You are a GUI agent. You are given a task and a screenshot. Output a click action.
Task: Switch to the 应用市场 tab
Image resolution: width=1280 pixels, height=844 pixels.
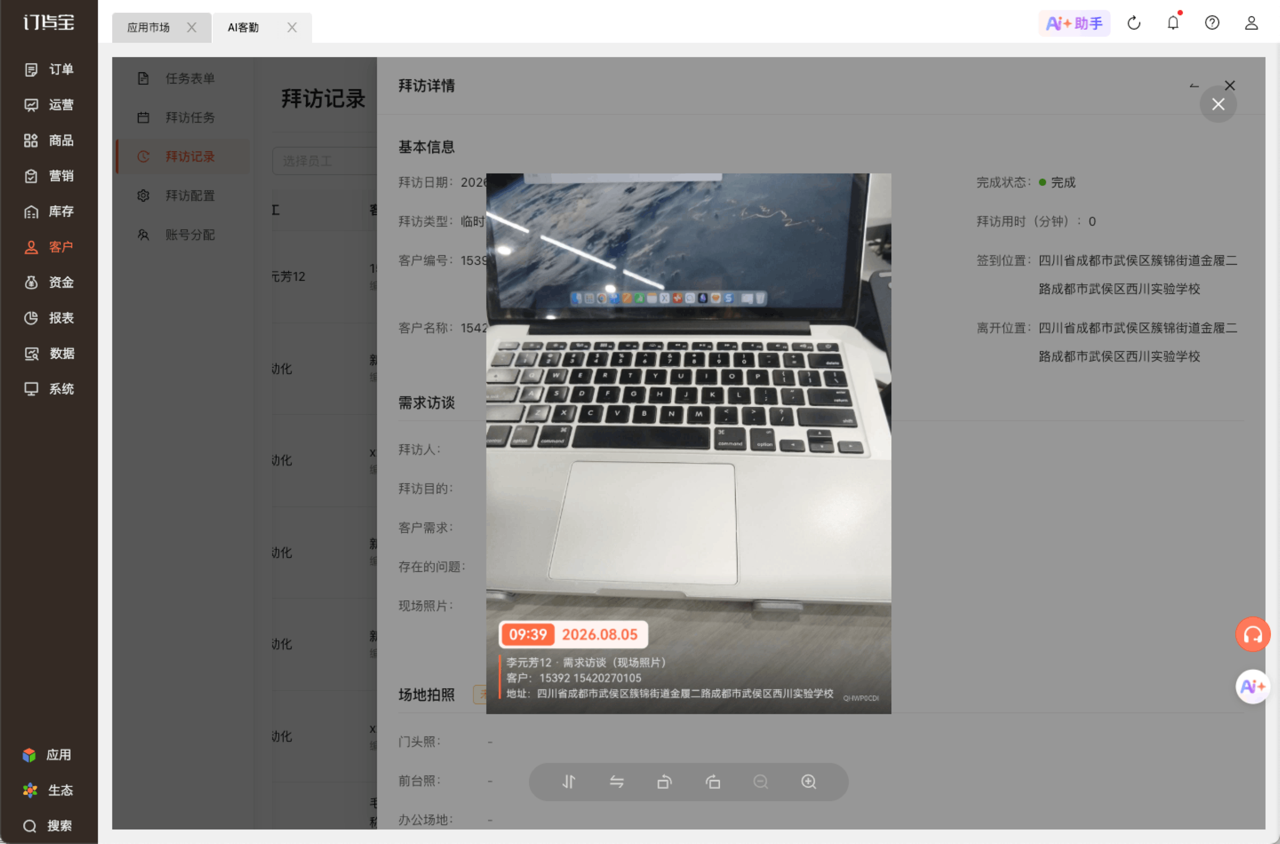pos(148,28)
